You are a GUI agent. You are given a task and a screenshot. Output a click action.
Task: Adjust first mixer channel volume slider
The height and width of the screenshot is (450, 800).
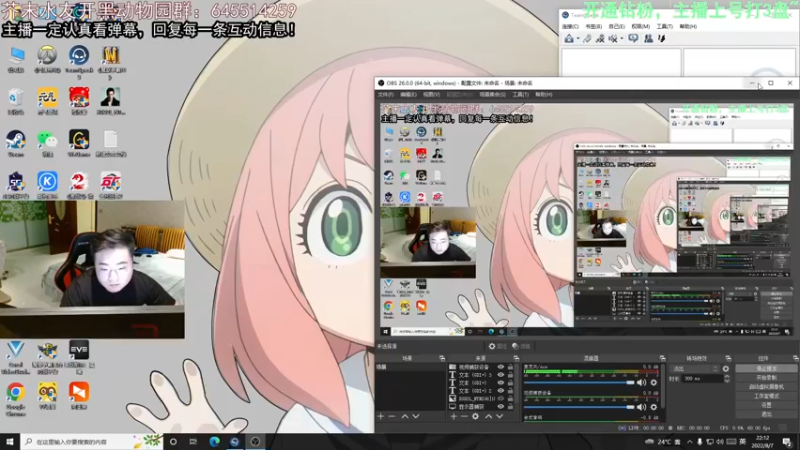point(579,383)
